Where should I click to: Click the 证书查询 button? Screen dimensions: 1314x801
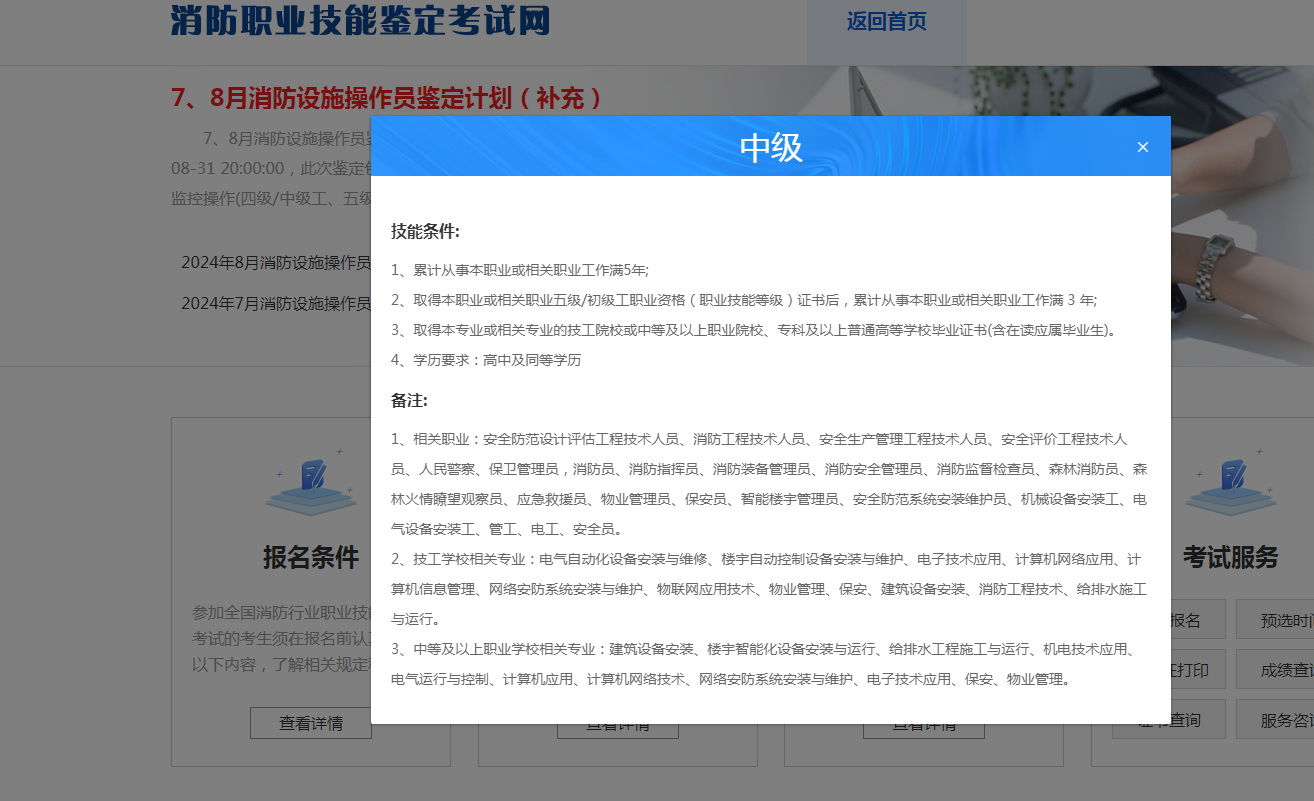click(x=1188, y=720)
